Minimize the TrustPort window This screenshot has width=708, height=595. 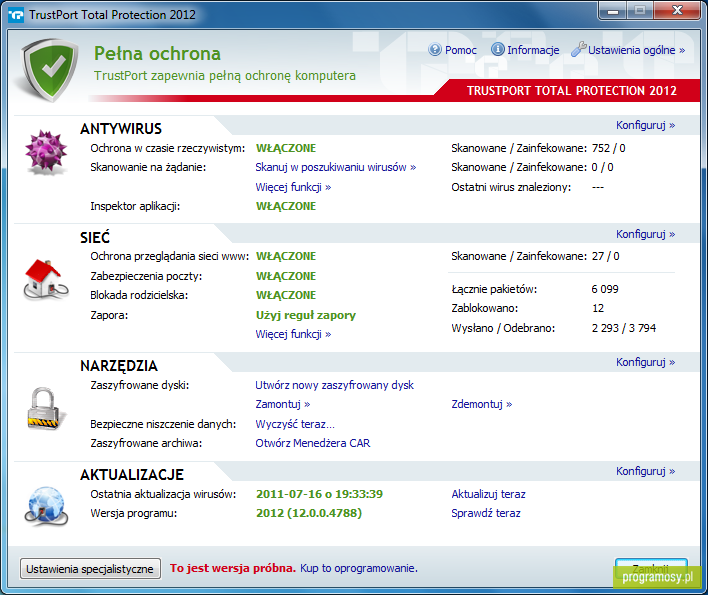(x=613, y=11)
